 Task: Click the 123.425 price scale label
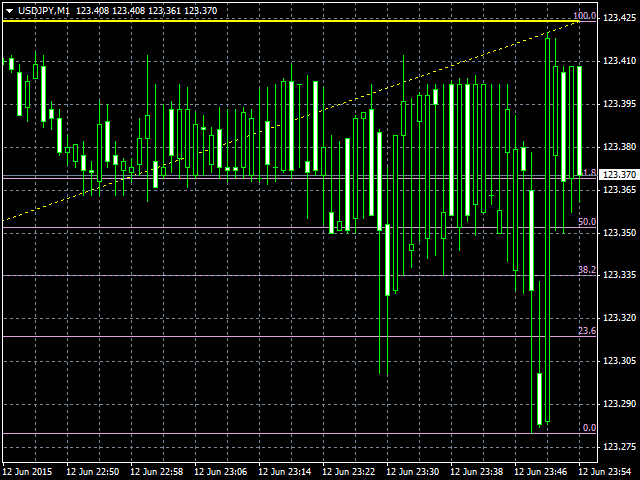click(618, 18)
